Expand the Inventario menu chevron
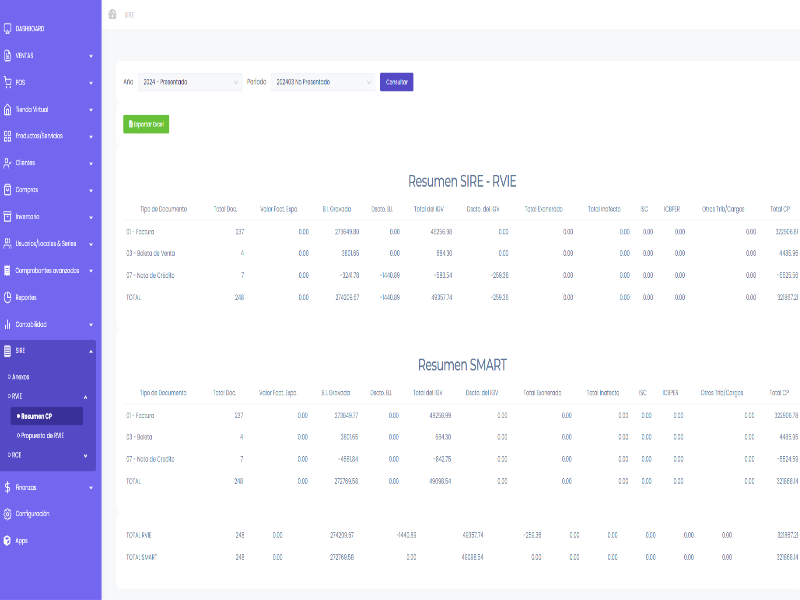 coord(91,217)
